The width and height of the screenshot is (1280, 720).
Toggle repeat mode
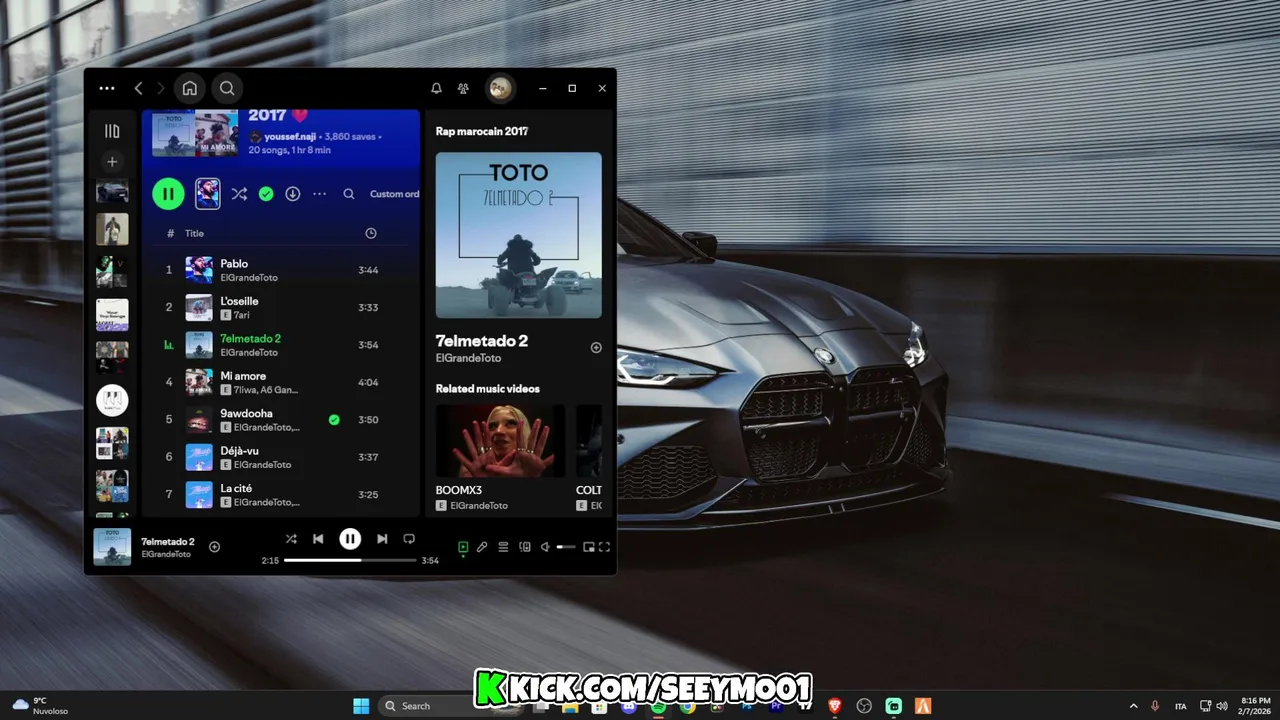[x=409, y=539]
